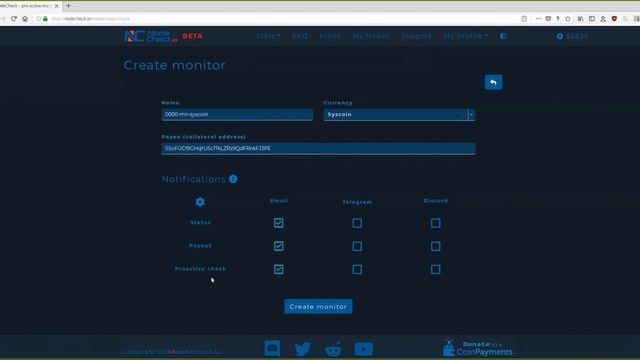Toggle the dark/light theme icon in navbar
The height and width of the screenshot is (360, 640).
[x=503, y=36]
